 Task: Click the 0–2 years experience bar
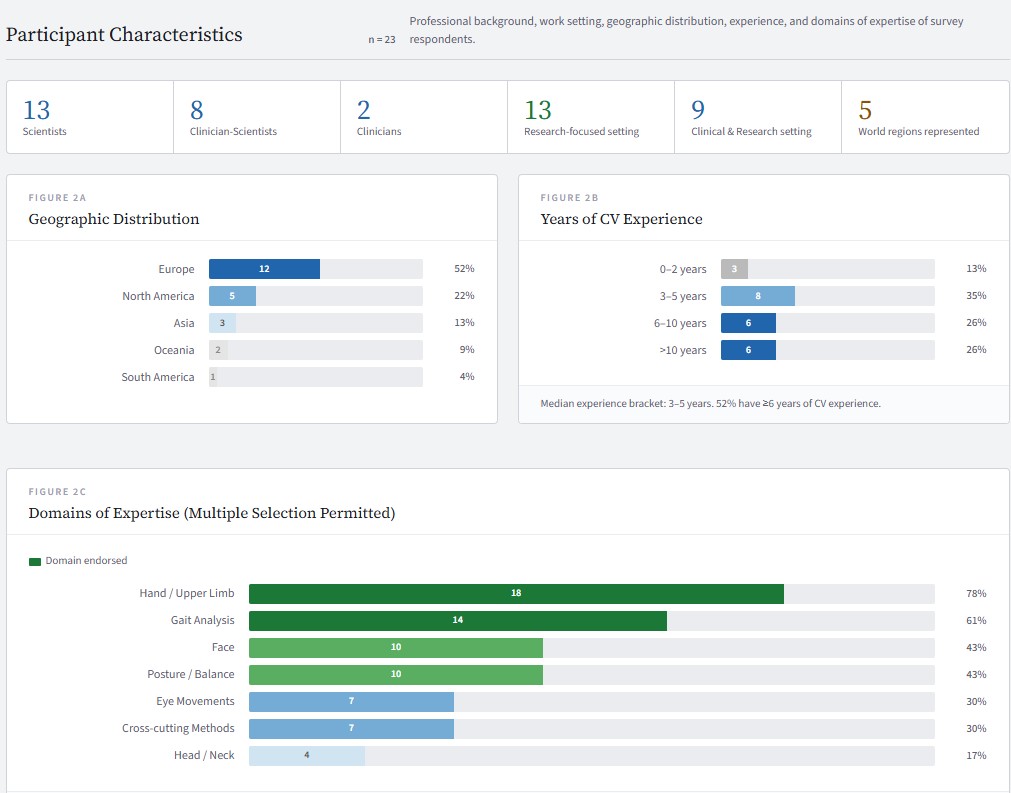click(x=734, y=269)
